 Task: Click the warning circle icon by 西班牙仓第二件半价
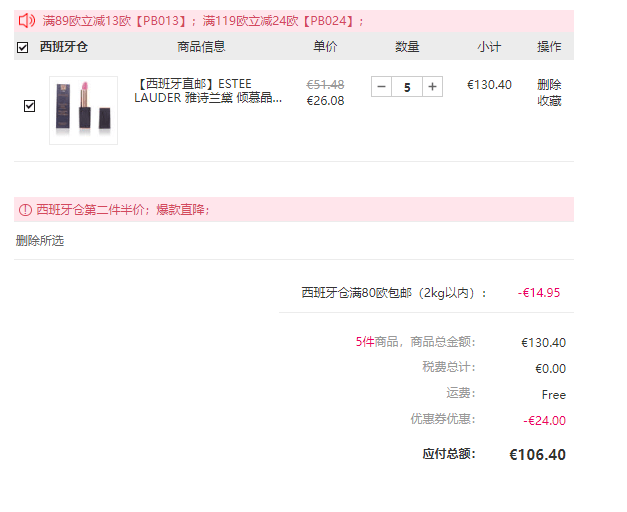click(25, 210)
